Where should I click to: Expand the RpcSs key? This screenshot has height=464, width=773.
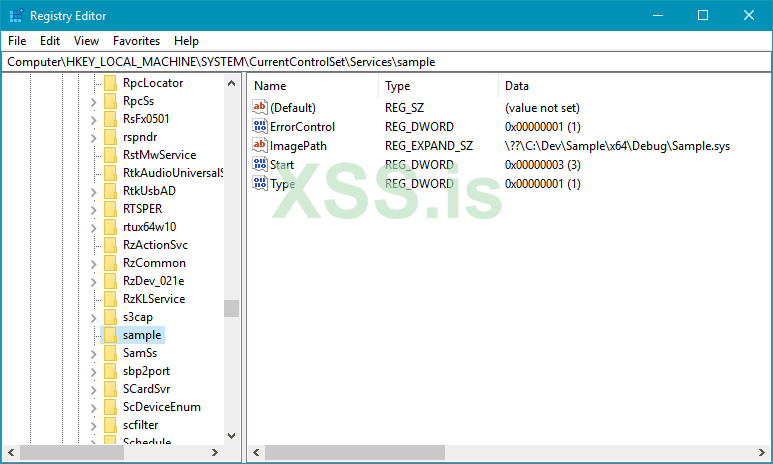94,102
